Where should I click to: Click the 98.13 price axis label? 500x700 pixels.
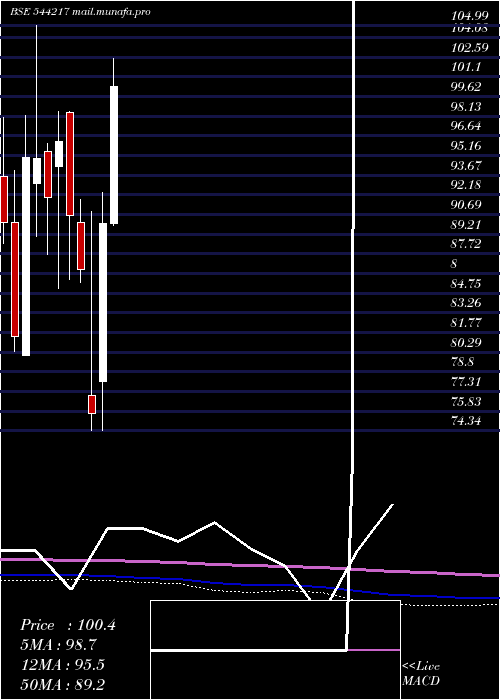[466, 106]
